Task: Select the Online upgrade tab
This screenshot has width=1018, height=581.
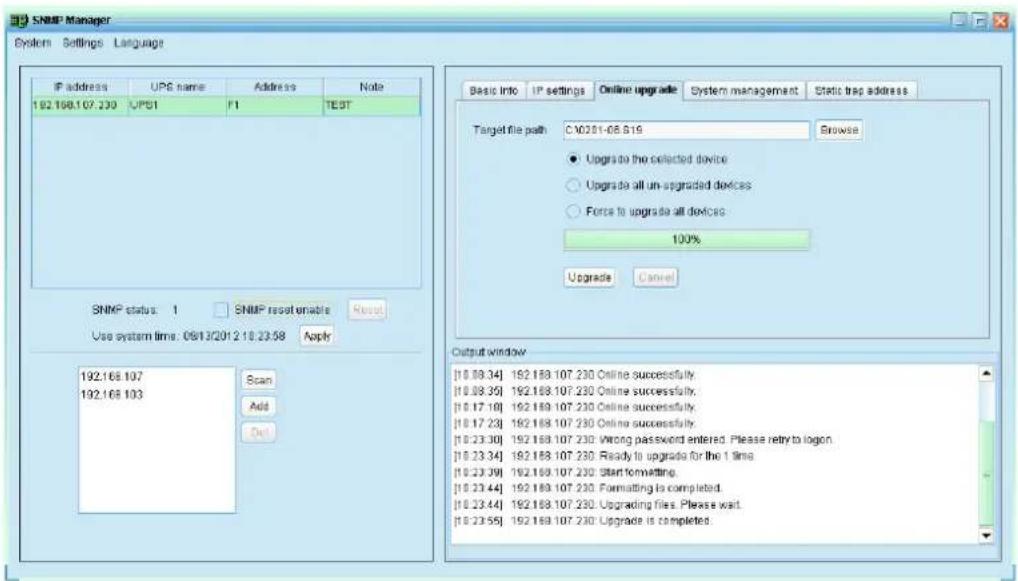Action: (638, 90)
